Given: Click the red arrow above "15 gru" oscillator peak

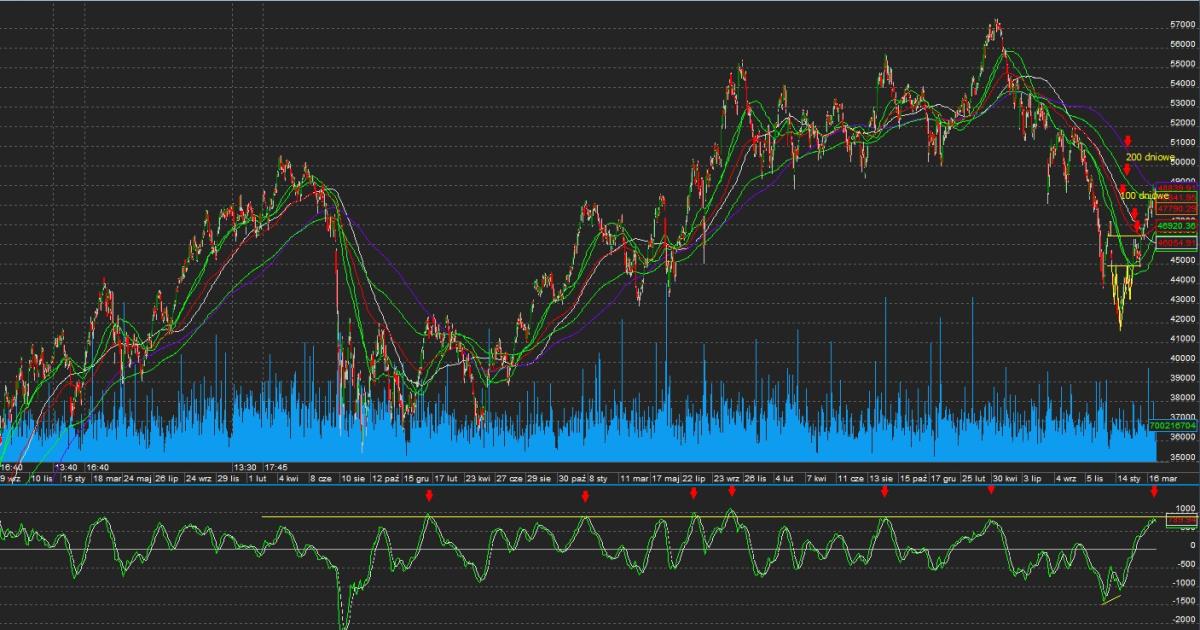Looking at the screenshot, I should [x=429, y=495].
